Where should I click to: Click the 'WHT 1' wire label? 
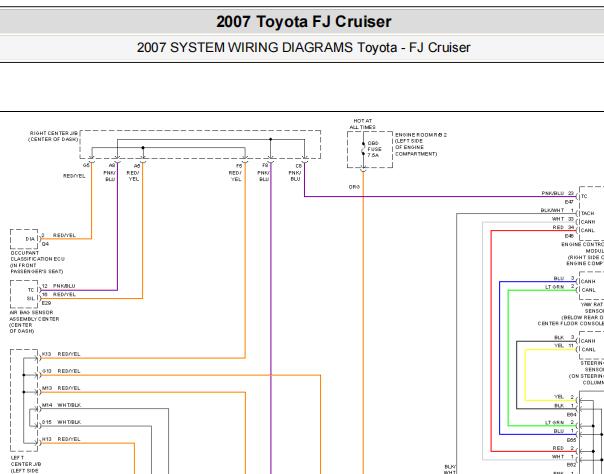click(x=563, y=456)
